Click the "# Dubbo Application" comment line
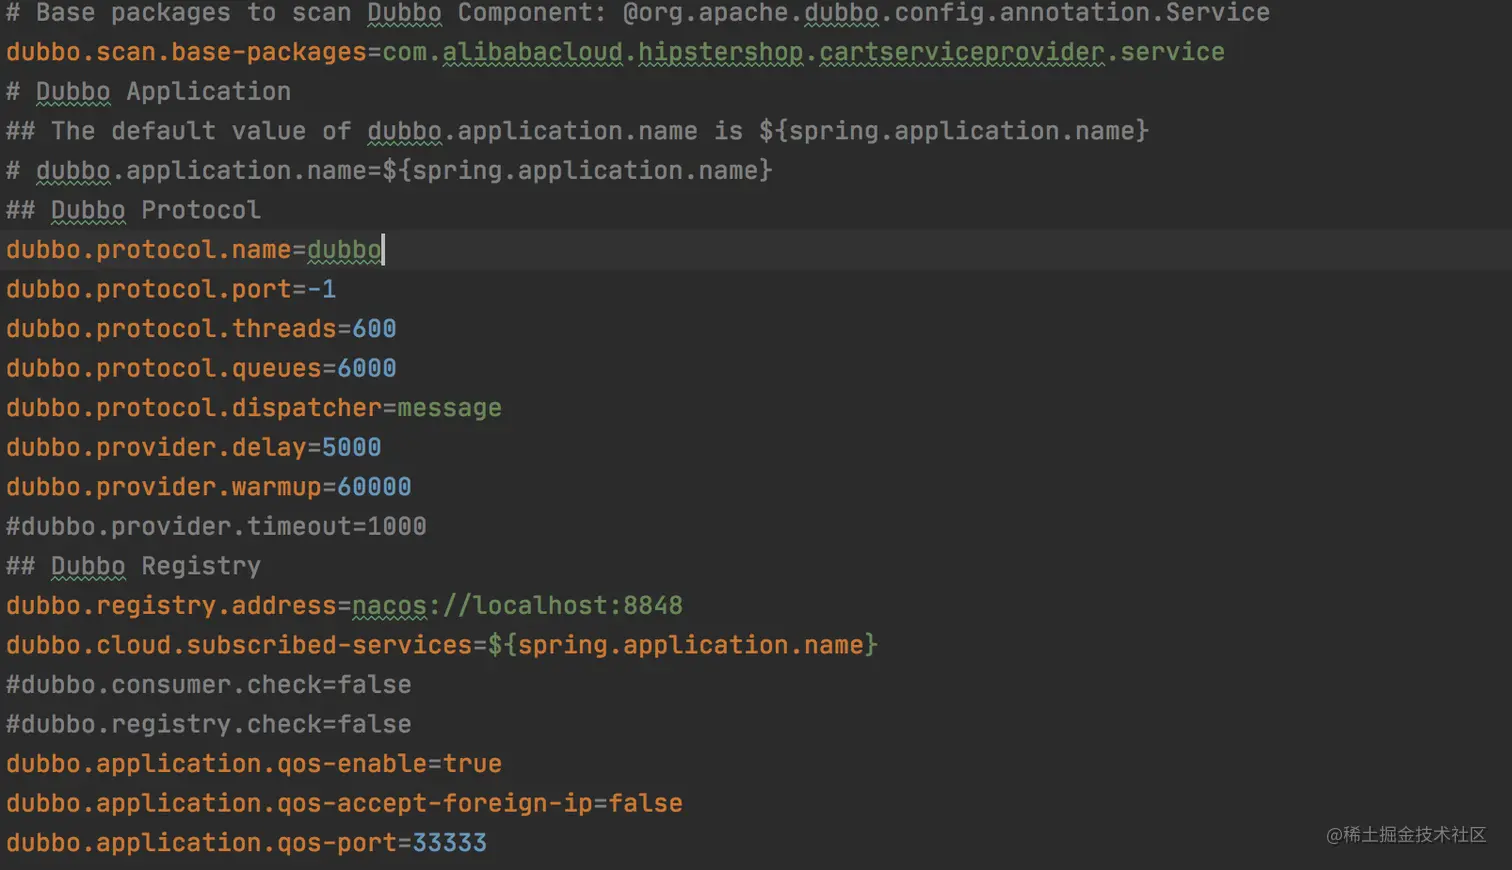 point(149,92)
